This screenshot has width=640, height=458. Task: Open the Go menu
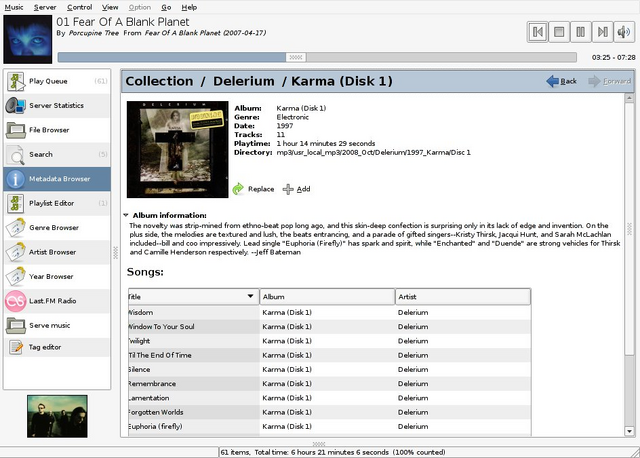(166, 7)
